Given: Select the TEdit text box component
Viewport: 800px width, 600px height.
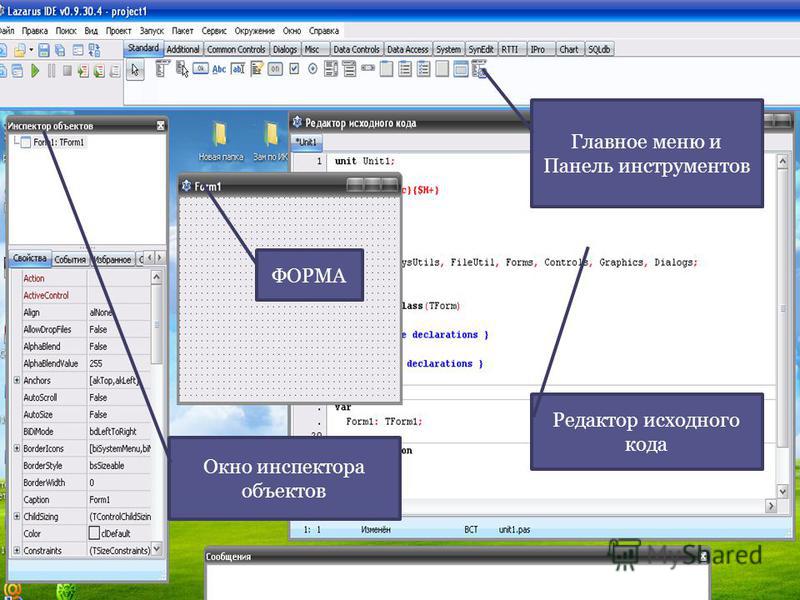Looking at the screenshot, I should click(x=238, y=68).
